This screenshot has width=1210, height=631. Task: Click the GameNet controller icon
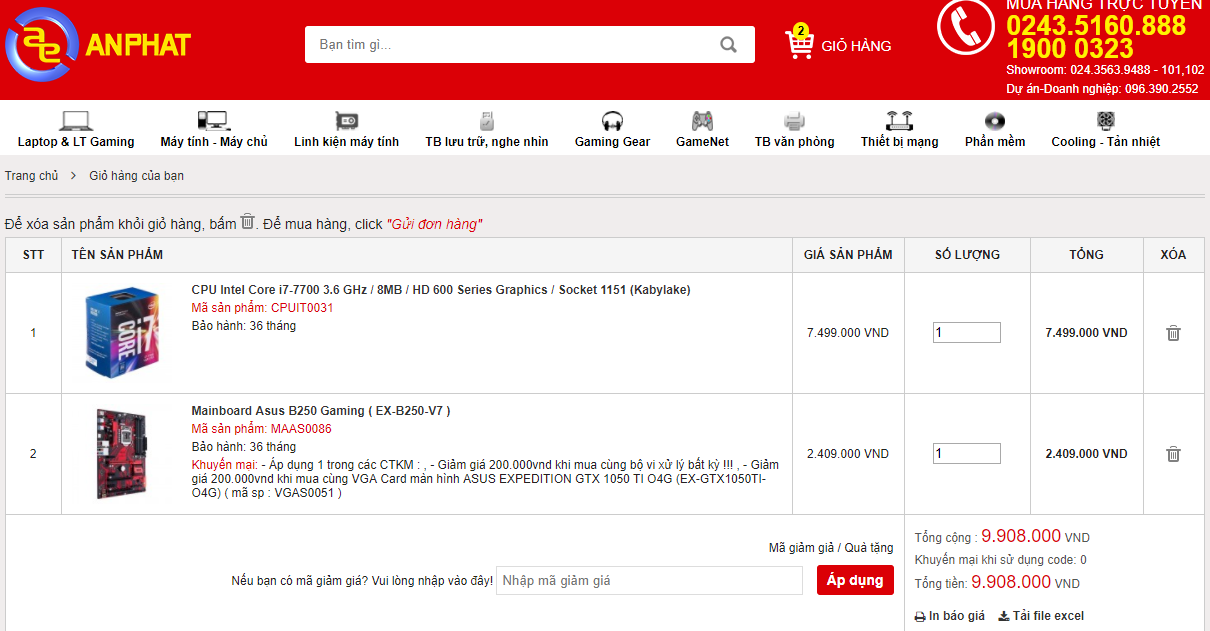tap(703, 121)
